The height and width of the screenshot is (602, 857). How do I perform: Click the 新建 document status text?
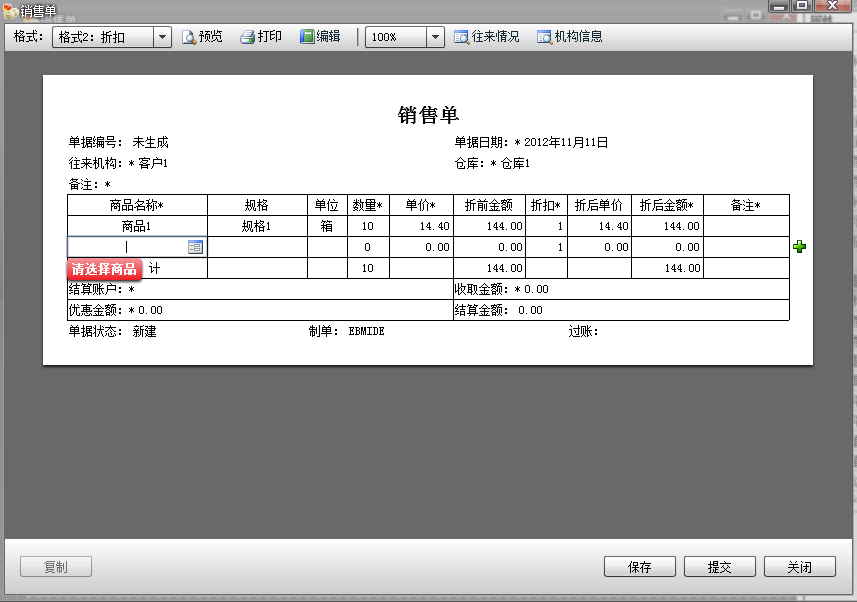click(x=144, y=332)
